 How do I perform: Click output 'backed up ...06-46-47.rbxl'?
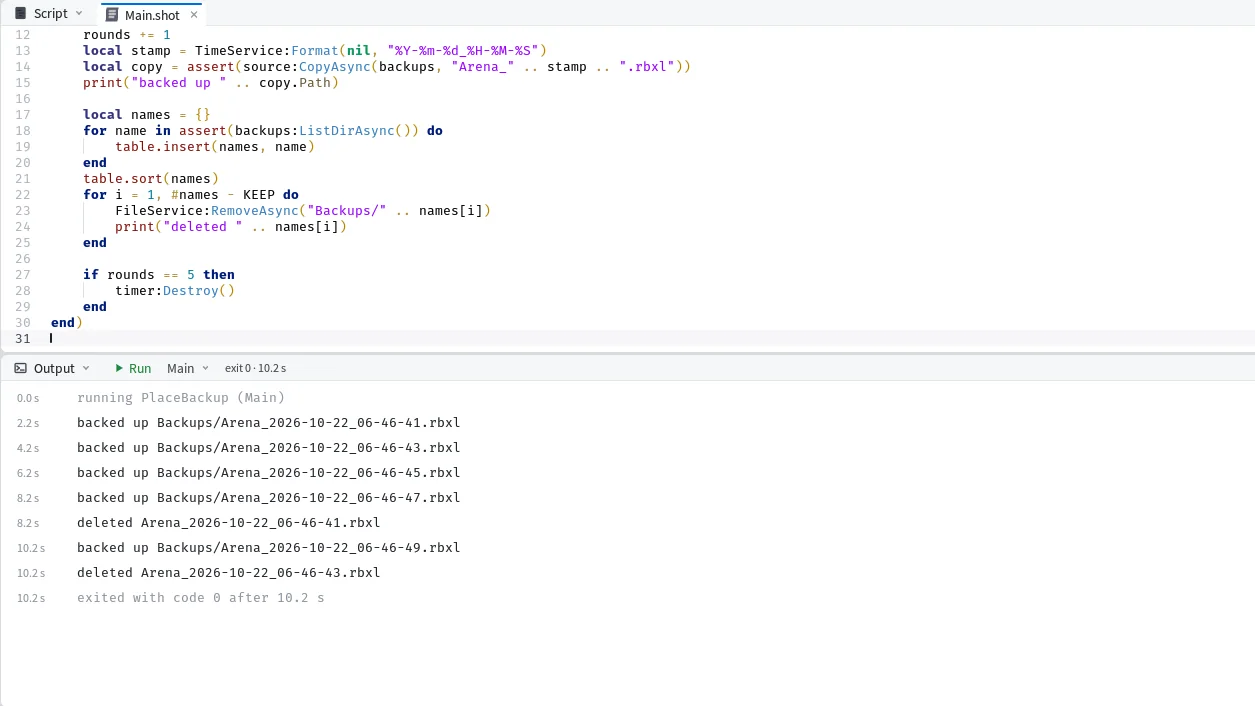(x=269, y=498)
